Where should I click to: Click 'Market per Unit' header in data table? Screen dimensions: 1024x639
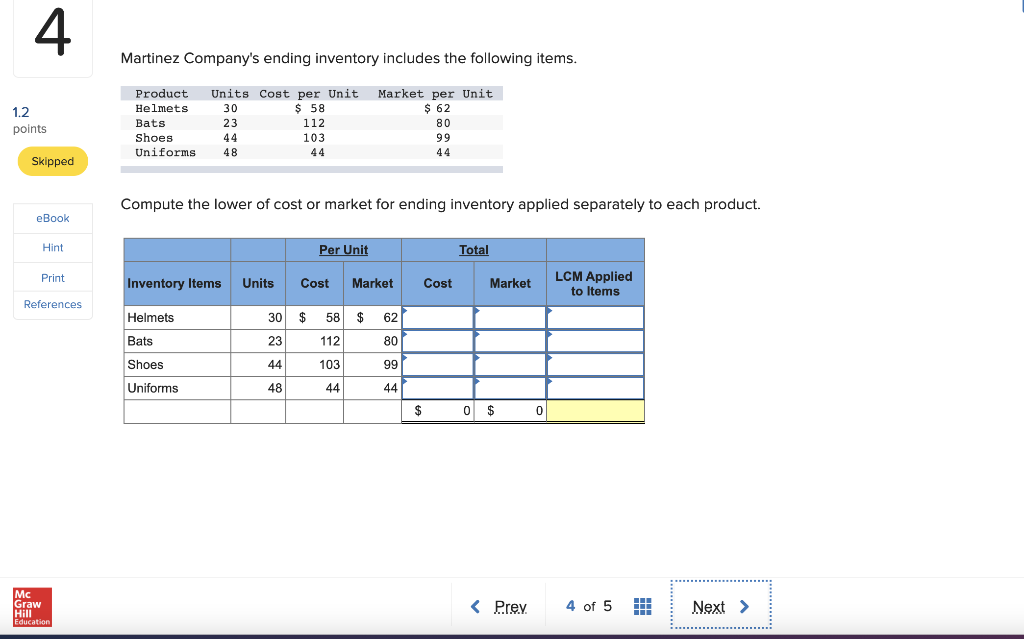(436, 93)
